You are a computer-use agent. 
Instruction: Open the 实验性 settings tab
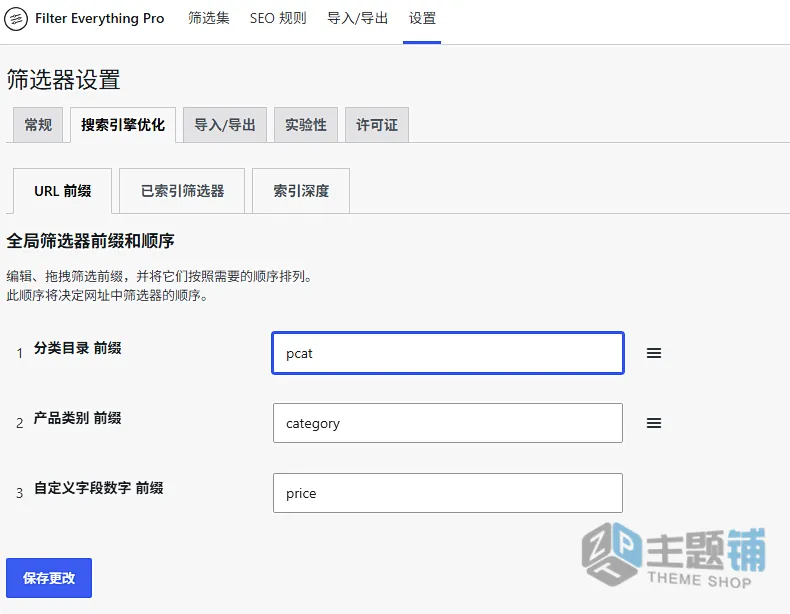click(306, 125)
